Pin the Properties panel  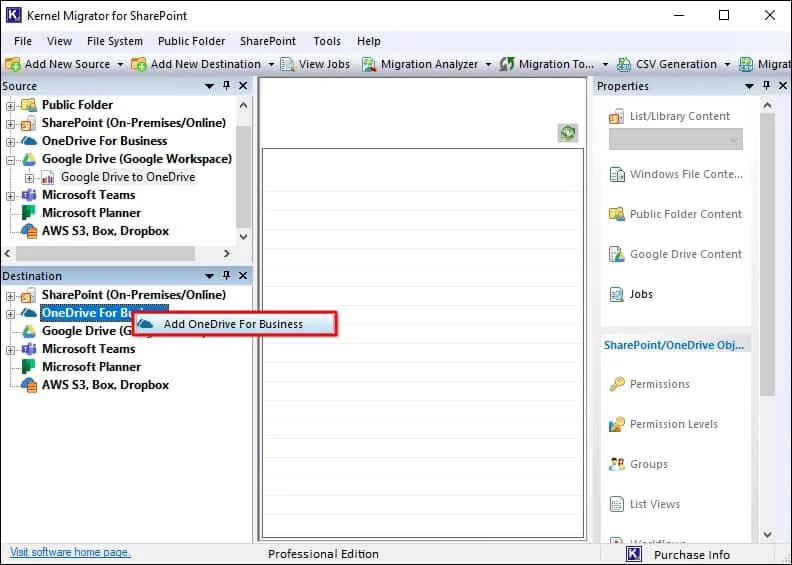pos(766,86)
